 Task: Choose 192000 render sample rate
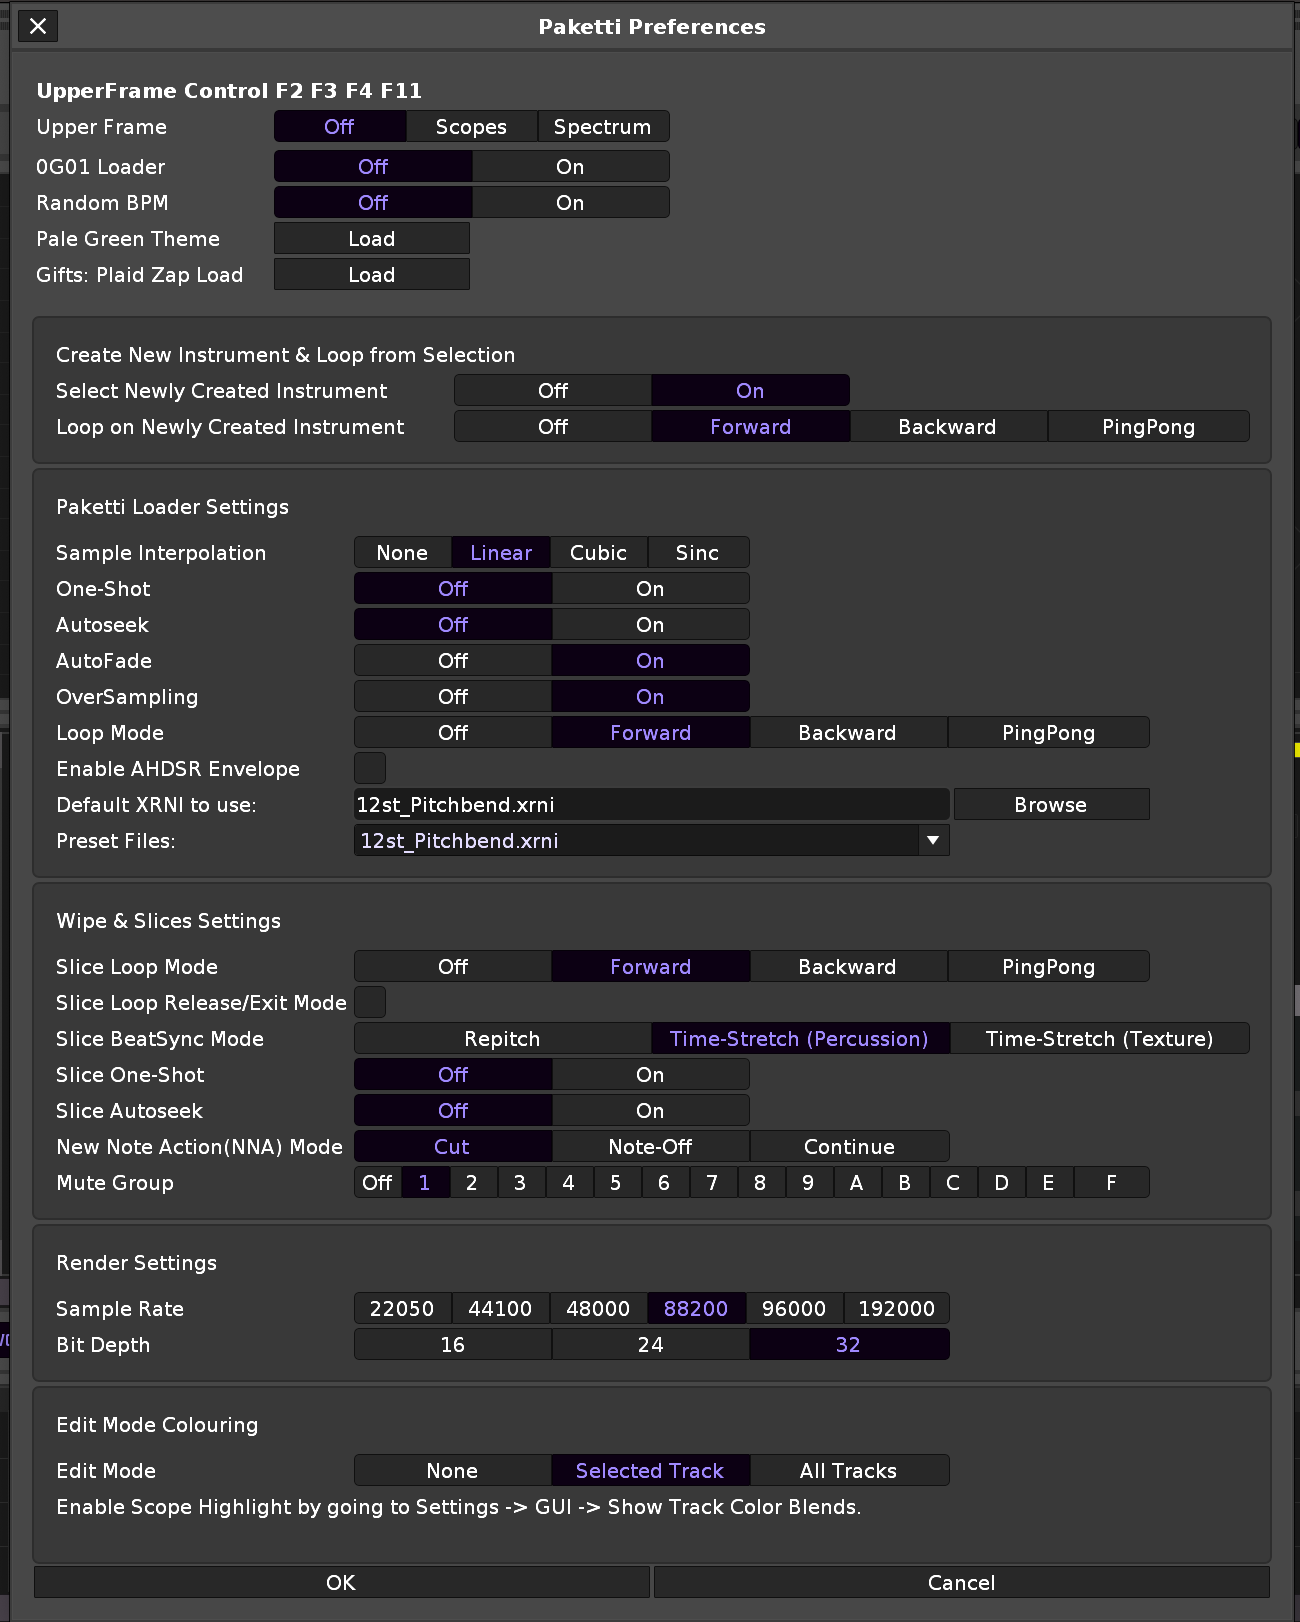(896, 1309)
